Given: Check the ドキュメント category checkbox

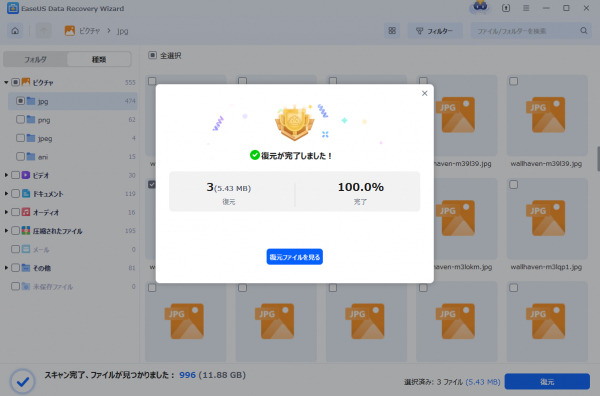Looking at the screenshot, I should [15, 194].
